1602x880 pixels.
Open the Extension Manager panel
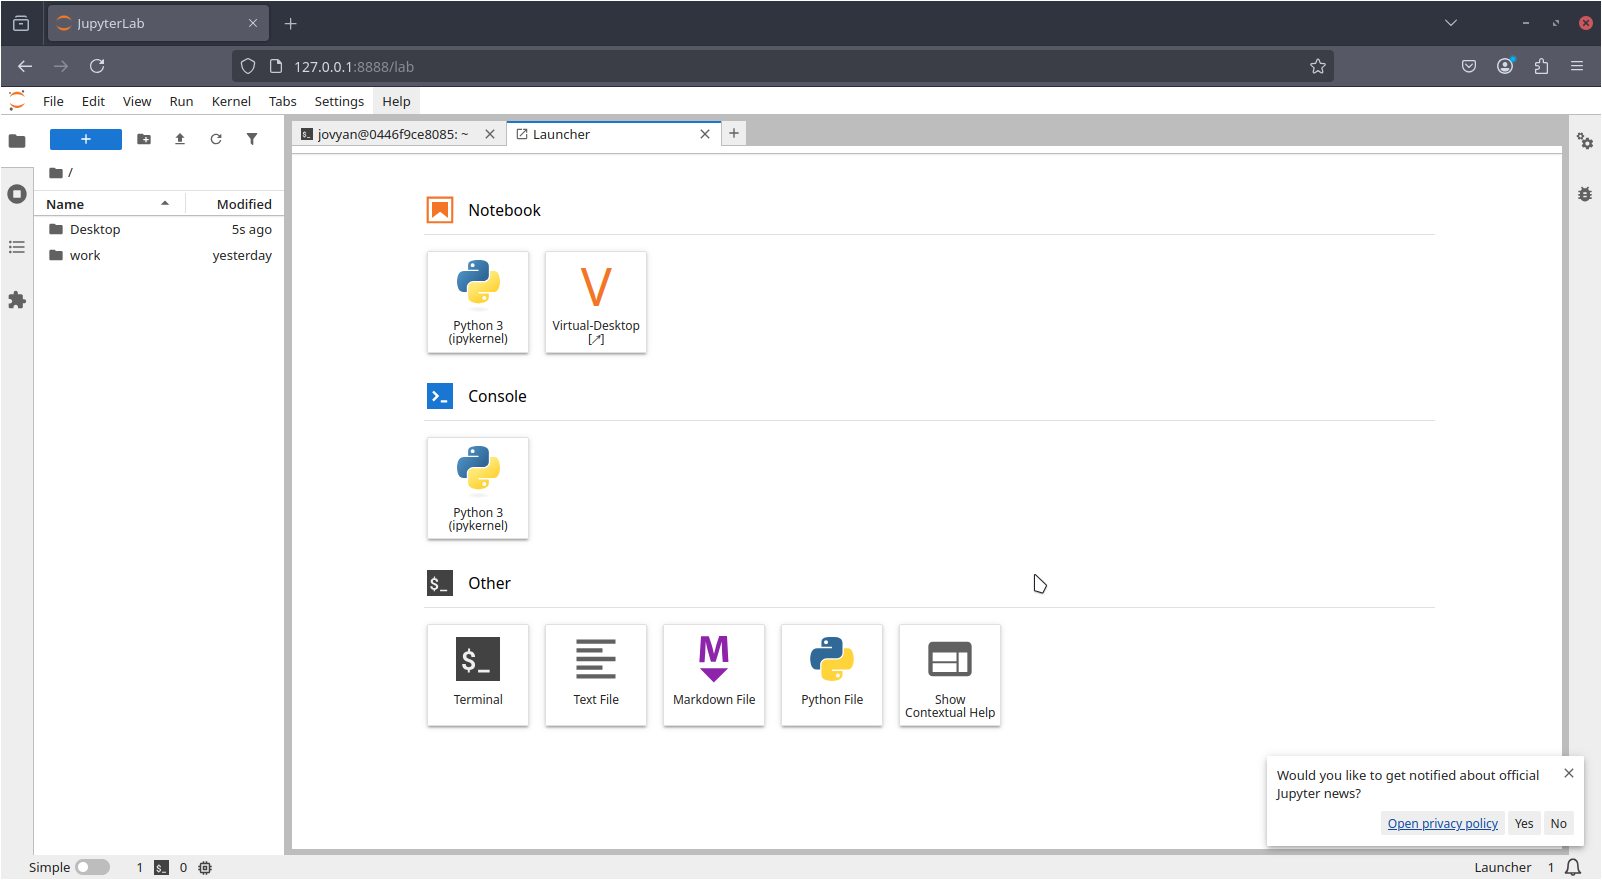coord(17,300)
